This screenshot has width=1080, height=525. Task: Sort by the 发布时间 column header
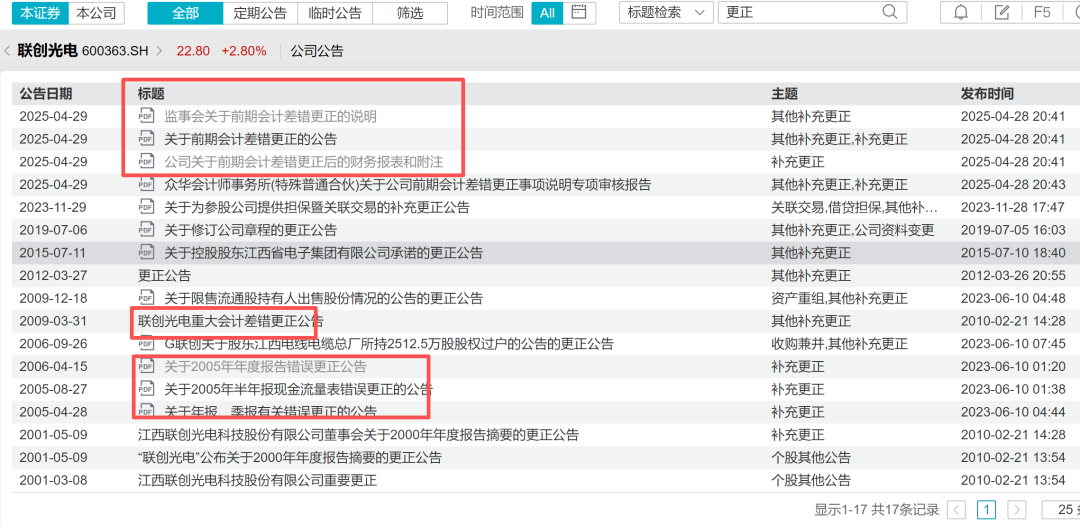pos(987,94)
